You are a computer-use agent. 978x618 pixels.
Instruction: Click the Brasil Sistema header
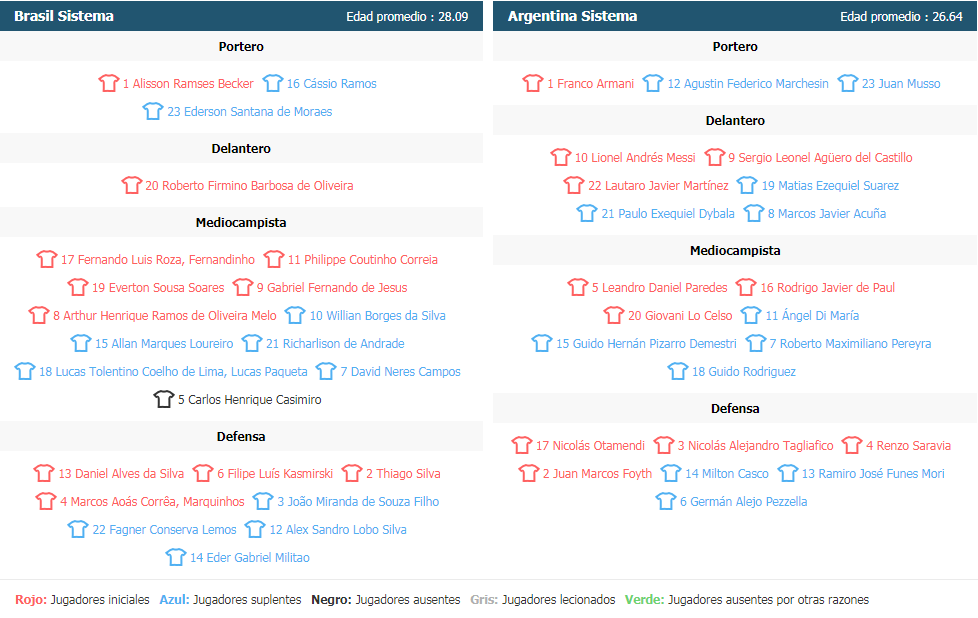[x=64, y=16]
